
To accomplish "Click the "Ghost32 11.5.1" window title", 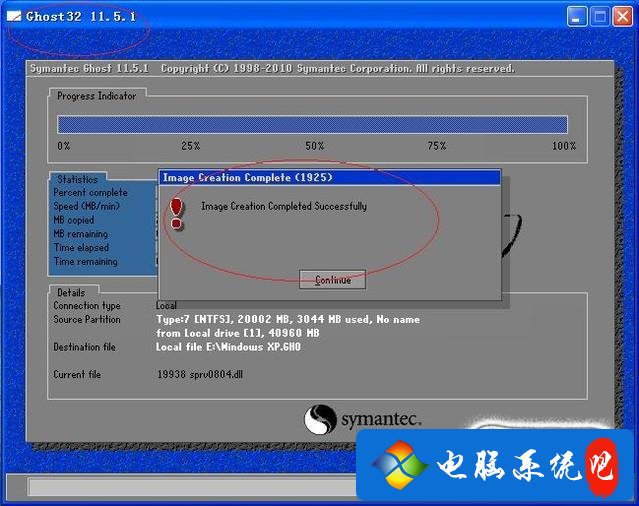I will (x=81, y=17).
